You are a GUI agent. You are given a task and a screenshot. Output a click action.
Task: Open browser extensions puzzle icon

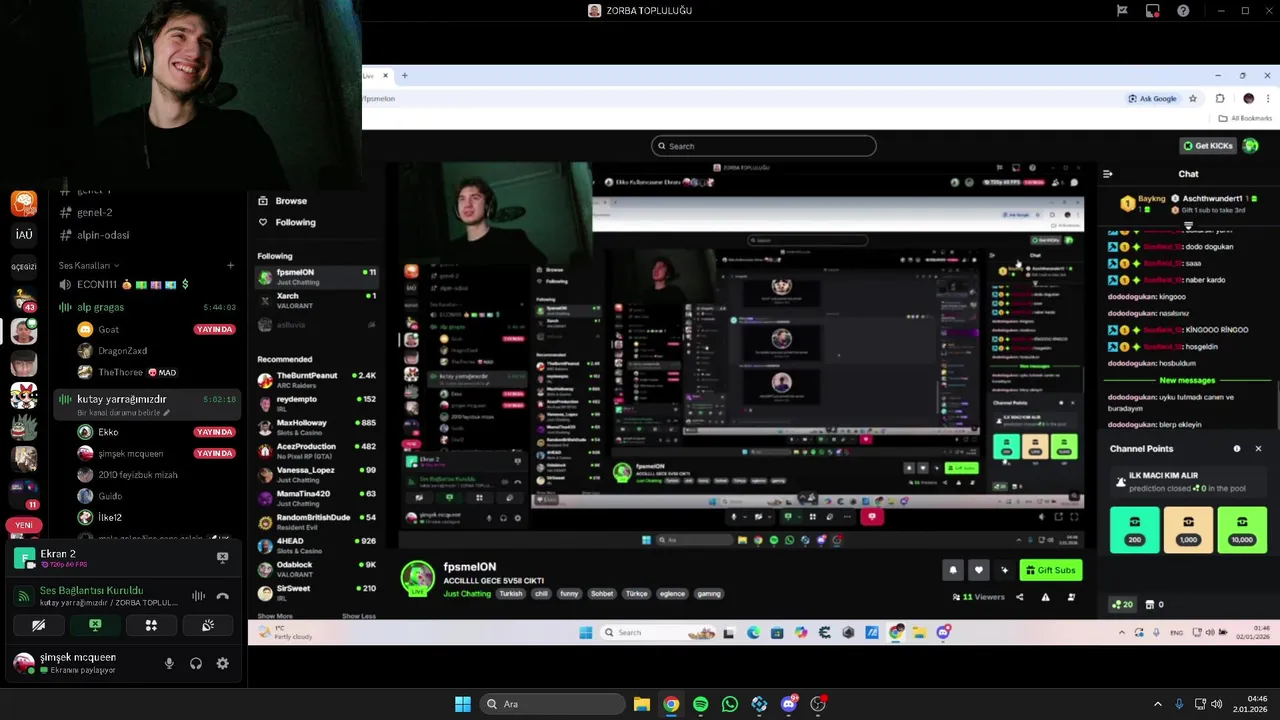tap(1220, 99)
